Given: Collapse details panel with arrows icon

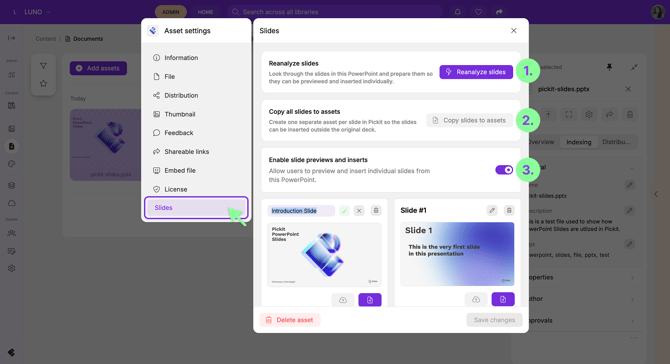Looking at the screenshot, I should coord(634,67).
